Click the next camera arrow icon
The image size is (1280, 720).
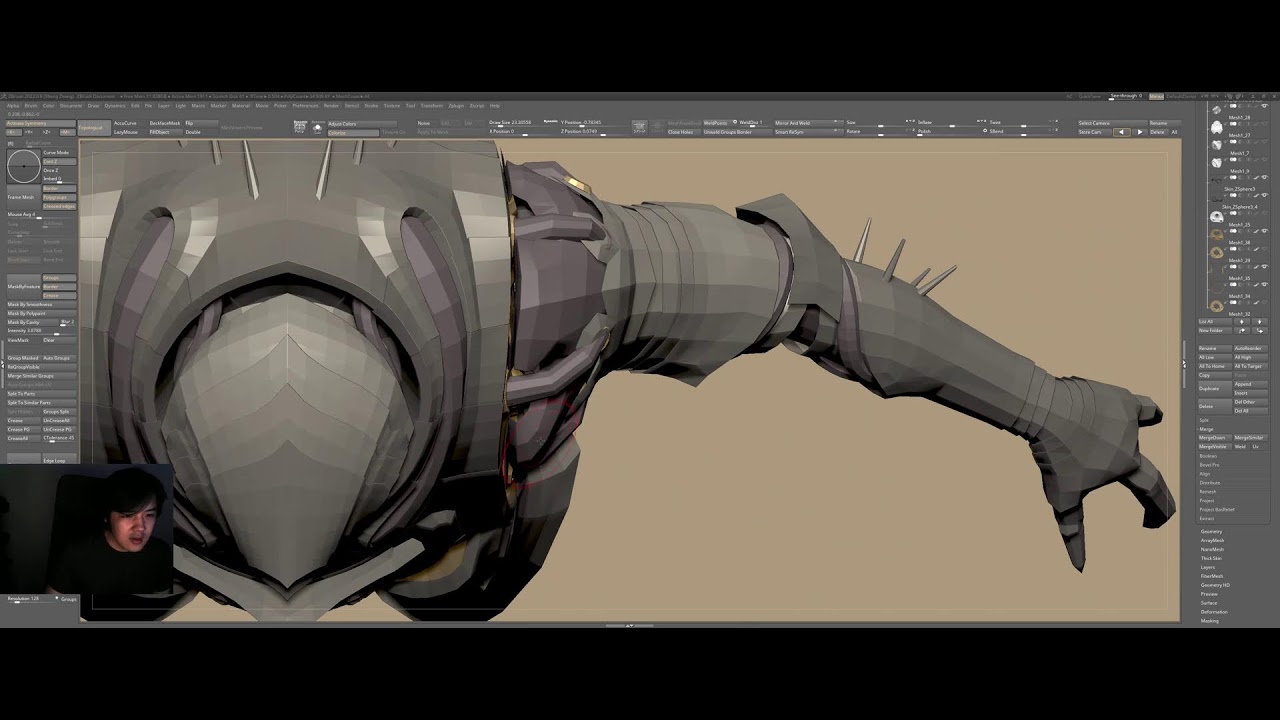point(1139,132)
